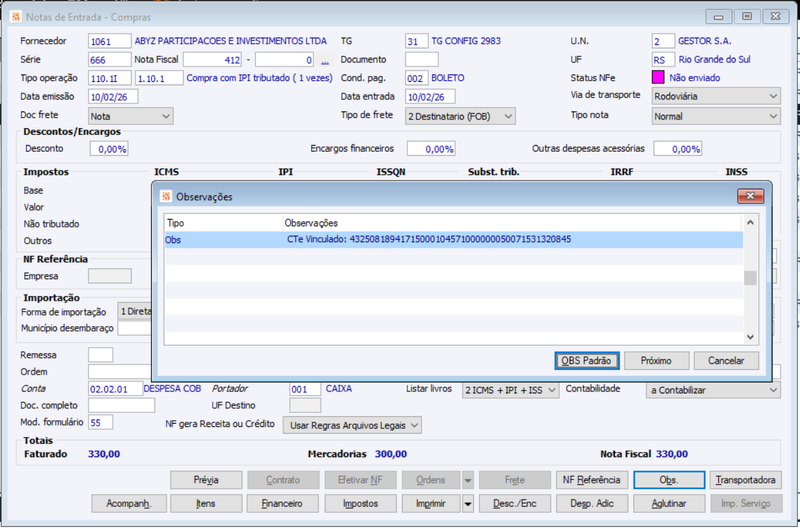Click the Portador field 001
Viewport: 800px width, 529px height.
point(305,389)
